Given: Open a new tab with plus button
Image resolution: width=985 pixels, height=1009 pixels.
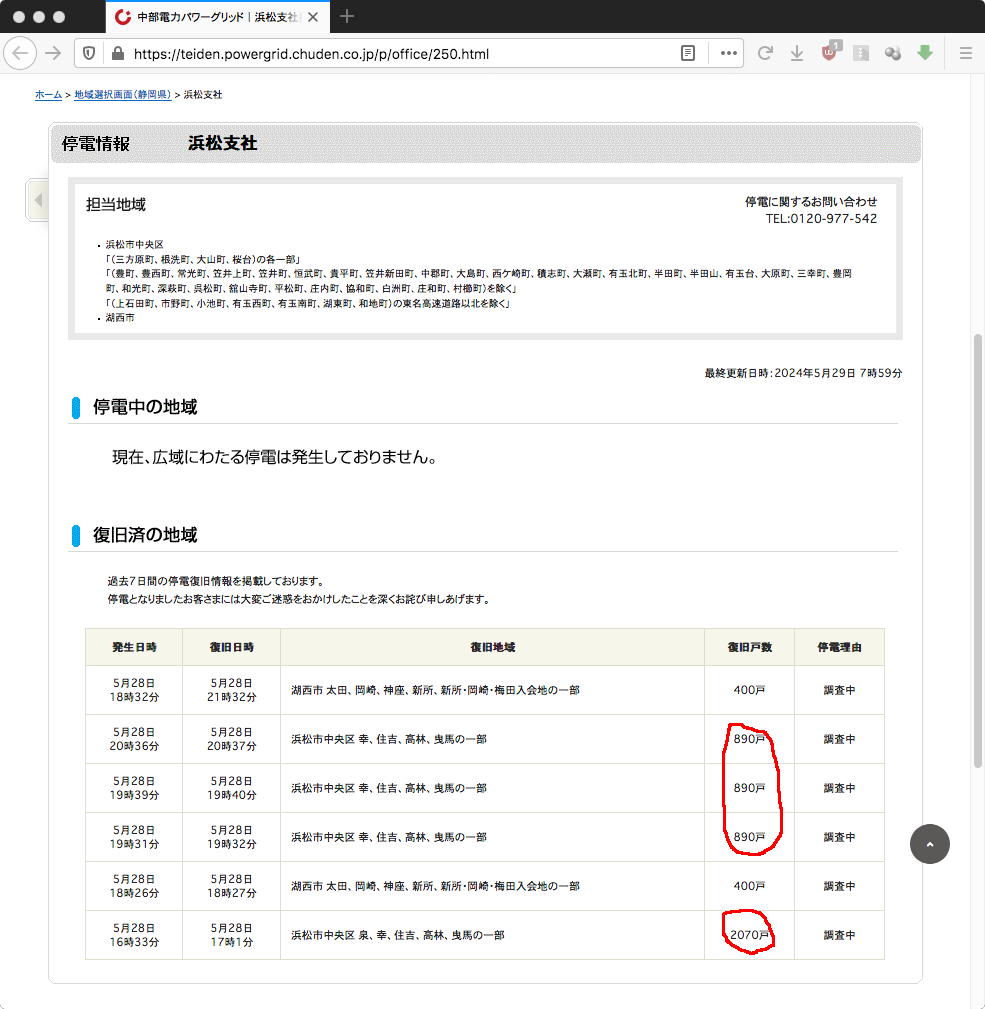Looking at the screenshot, I should (x=347, y=17).
